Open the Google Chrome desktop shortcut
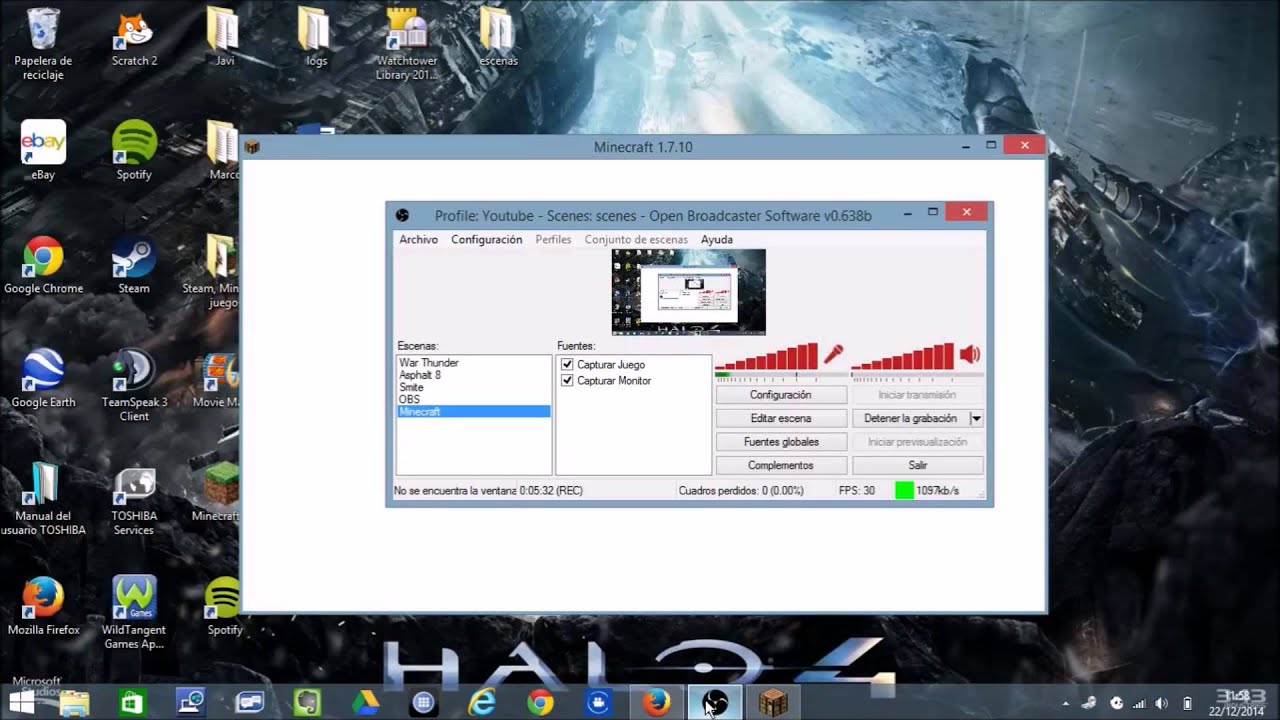Image resolution: width=1280 pixels, height=720 pixels. [x=43, y=265]
